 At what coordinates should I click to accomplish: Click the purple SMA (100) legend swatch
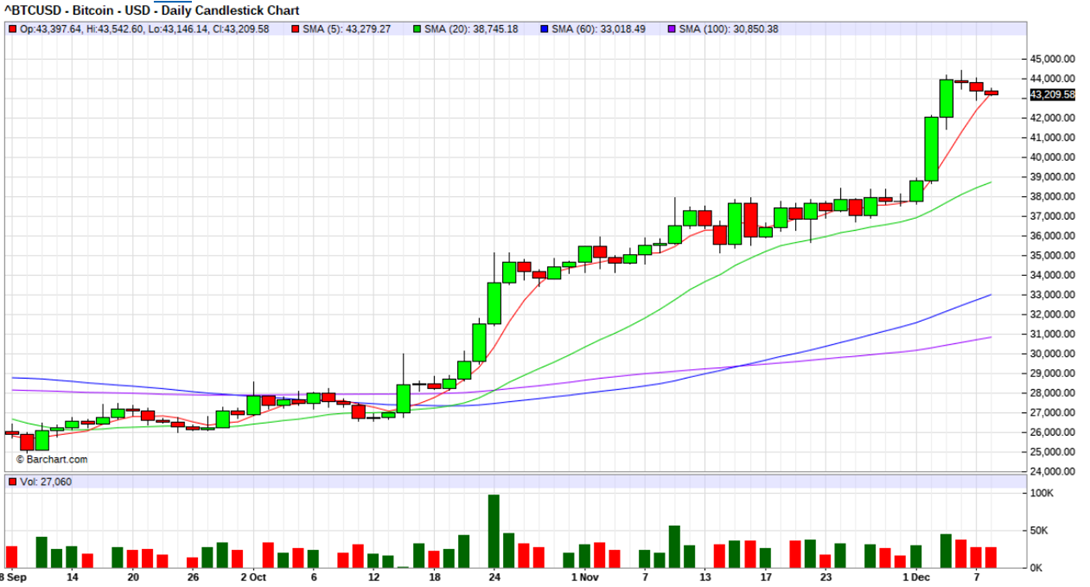click(x=672, y=29)
